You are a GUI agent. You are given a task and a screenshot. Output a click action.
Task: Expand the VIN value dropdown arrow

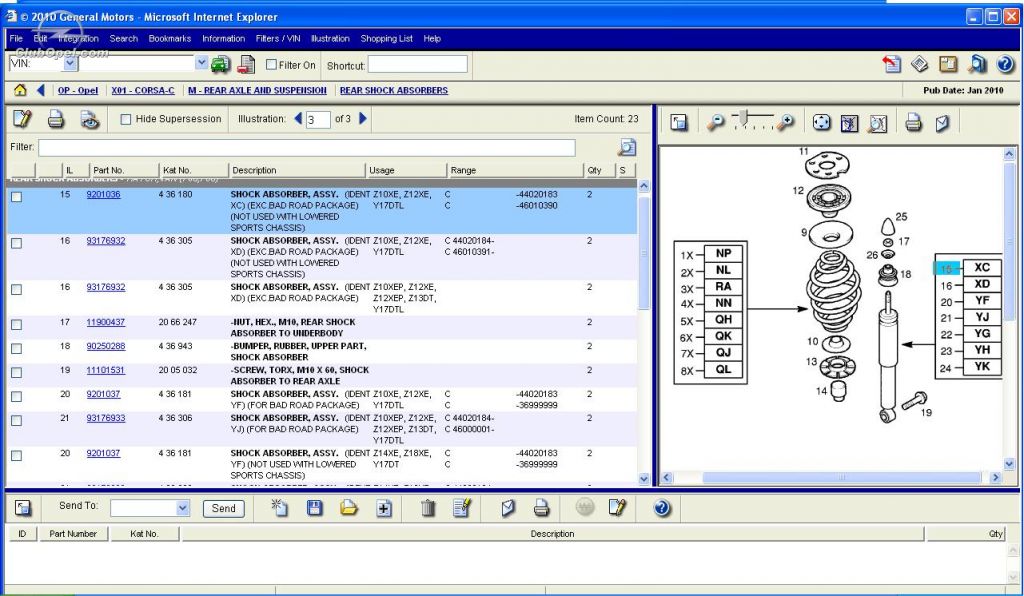point(202,63)
